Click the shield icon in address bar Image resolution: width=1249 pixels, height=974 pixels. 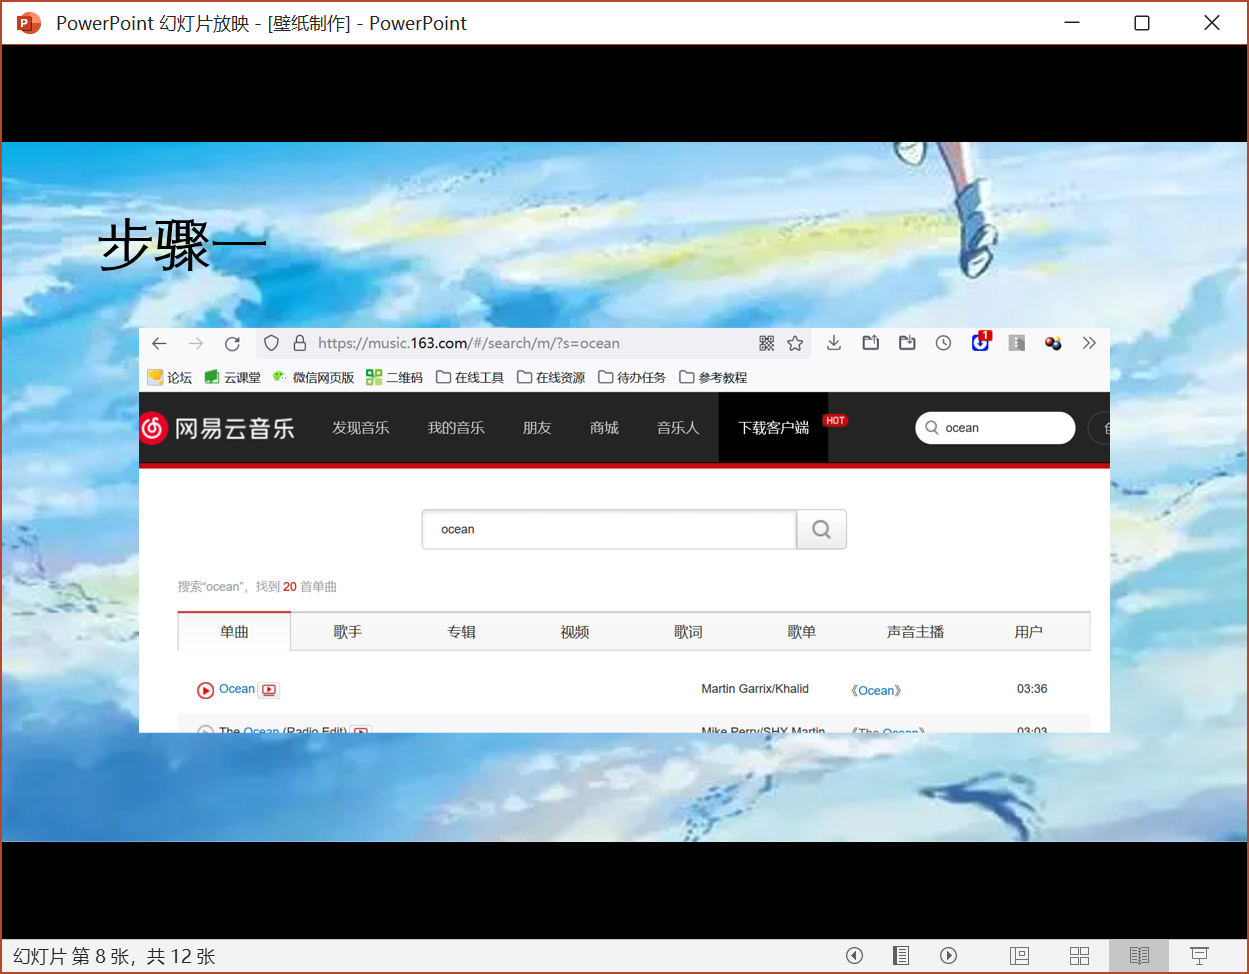[x=271, y=343]
